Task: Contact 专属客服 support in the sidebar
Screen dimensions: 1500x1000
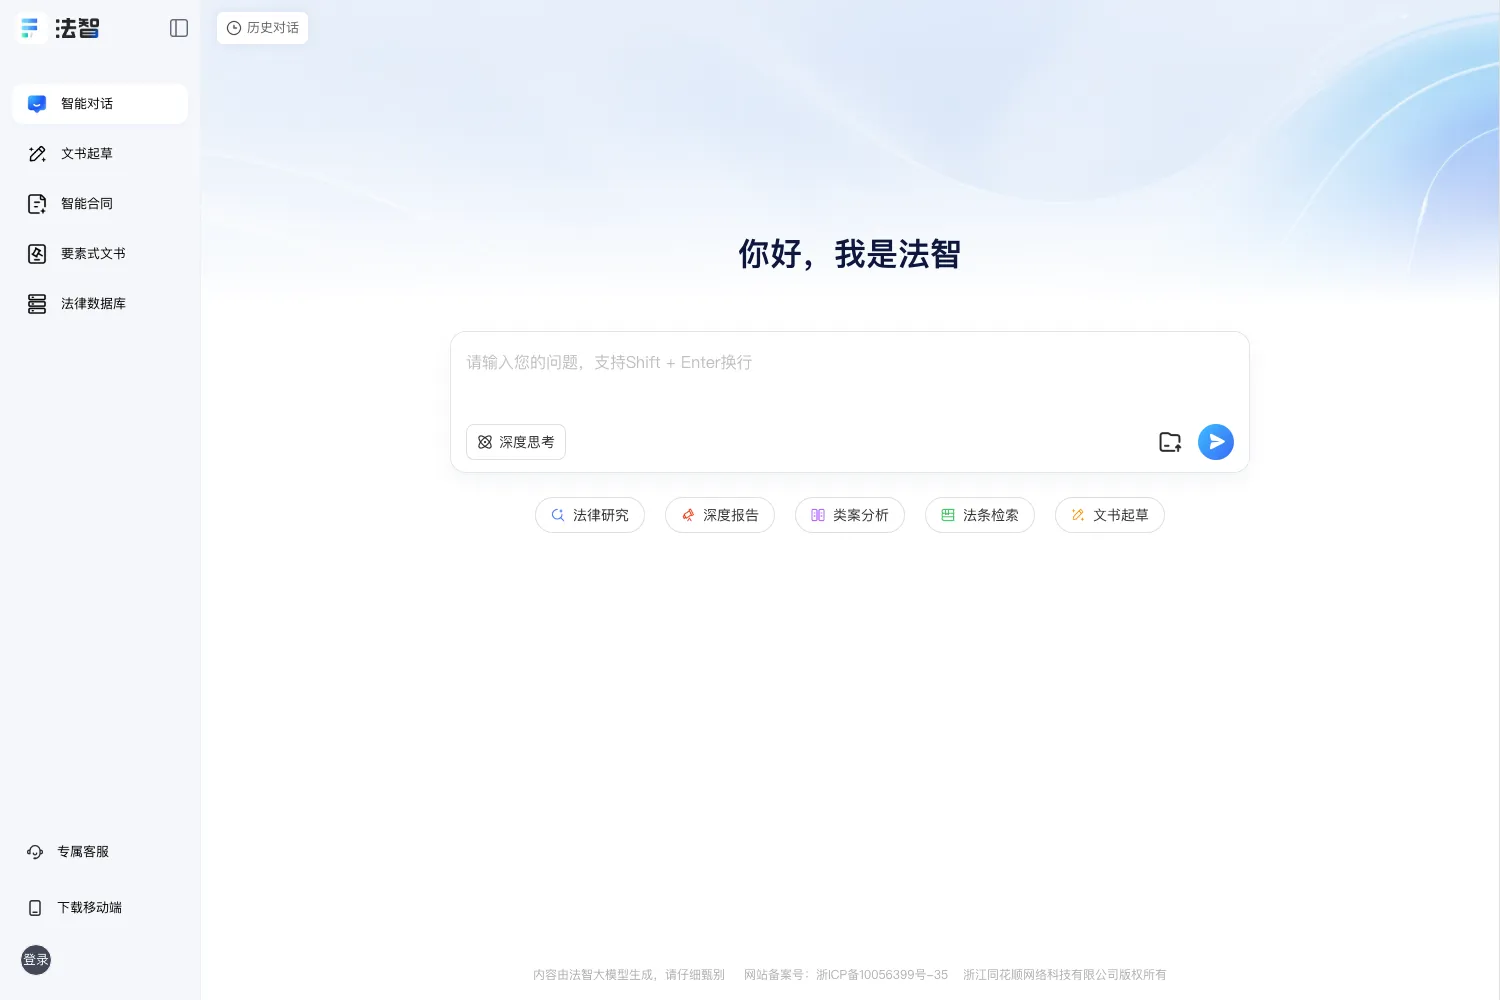Action: pyautogui.click(x=68, y=852)
